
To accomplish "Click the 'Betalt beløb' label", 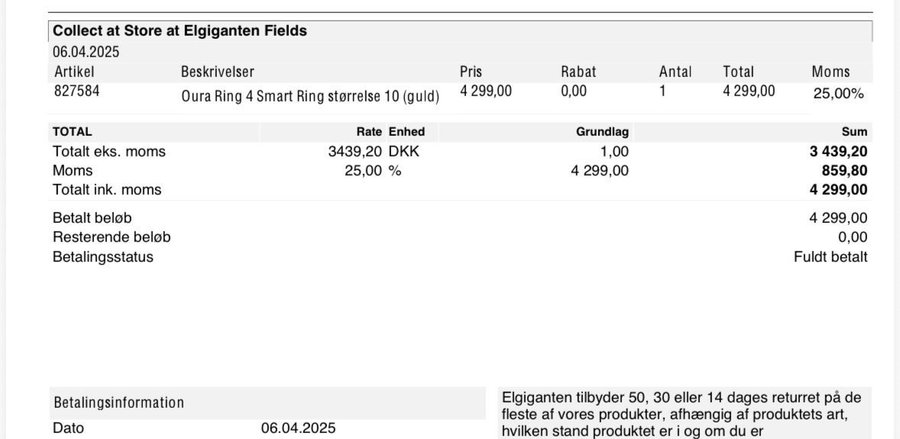I will pyautogui.click(x=92, y=218).
